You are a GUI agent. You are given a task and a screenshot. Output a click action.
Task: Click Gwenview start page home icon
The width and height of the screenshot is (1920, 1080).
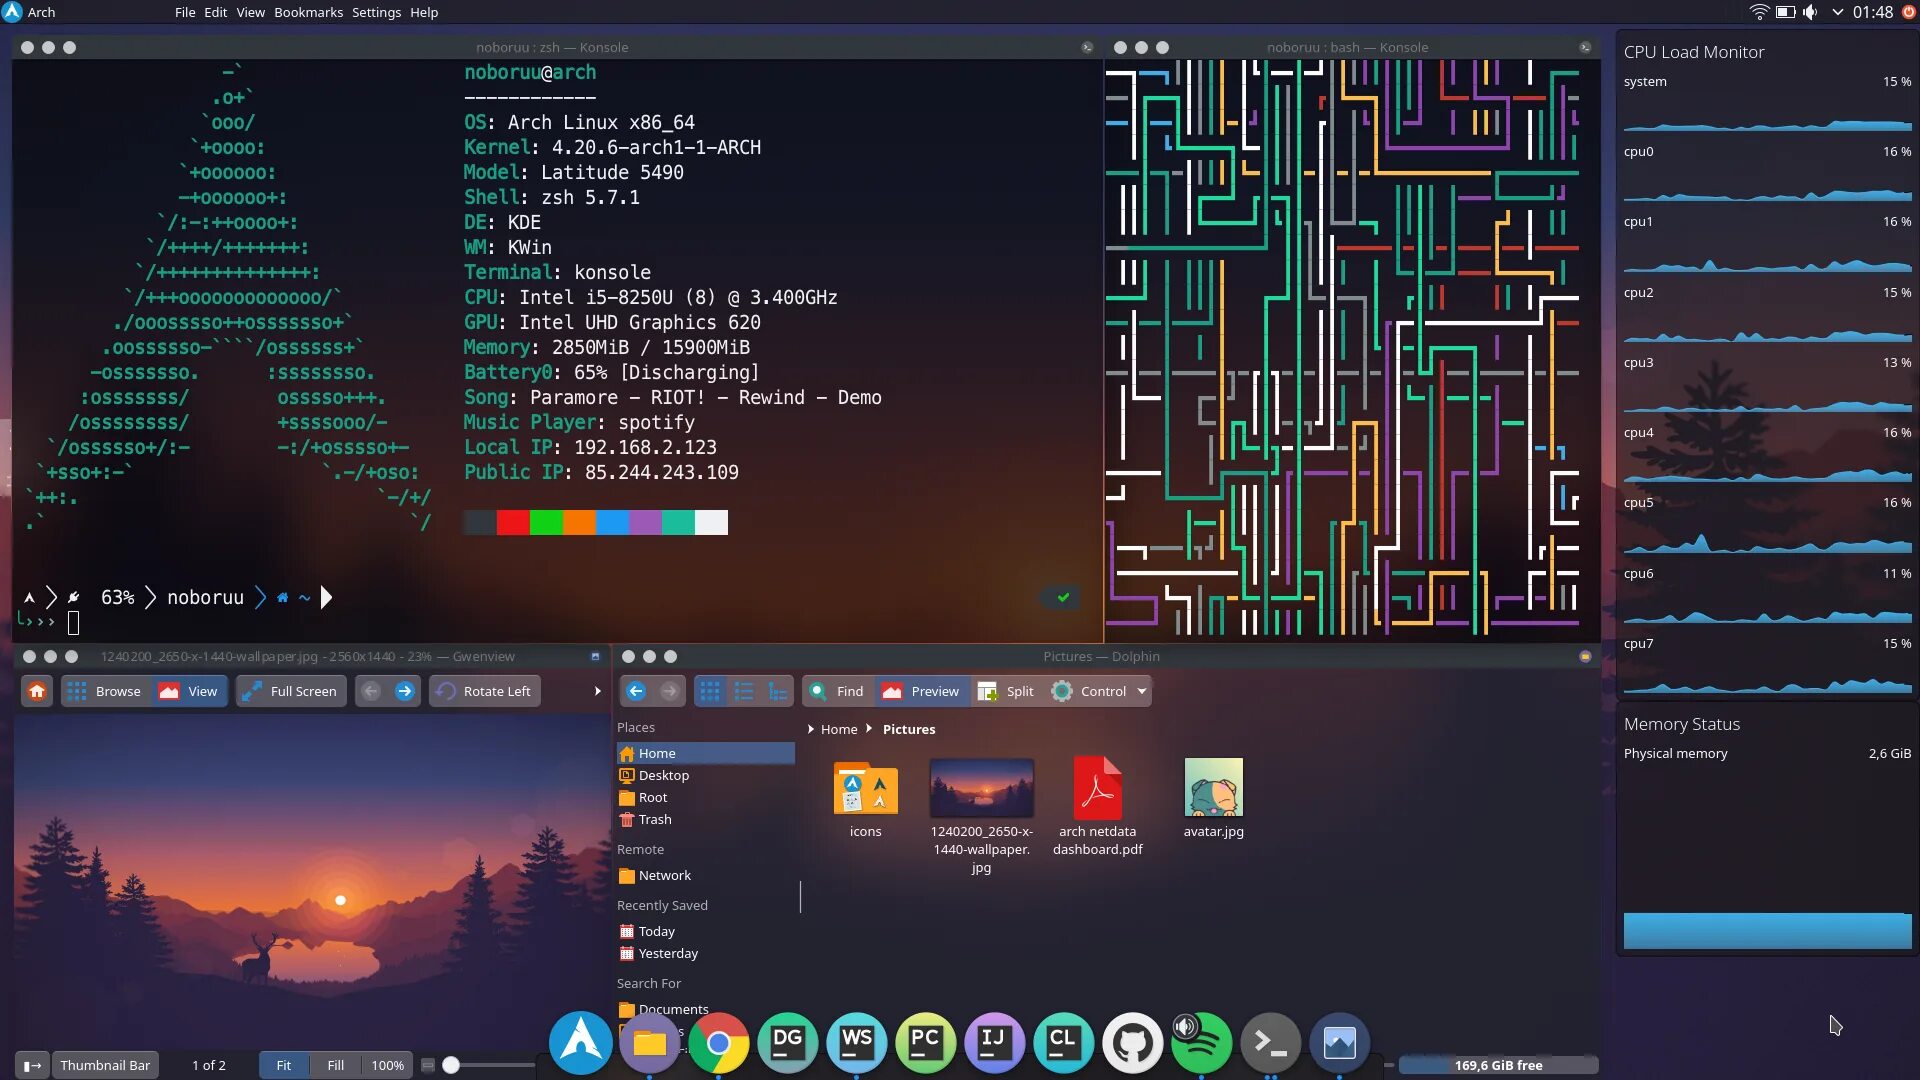pos(37,691)
